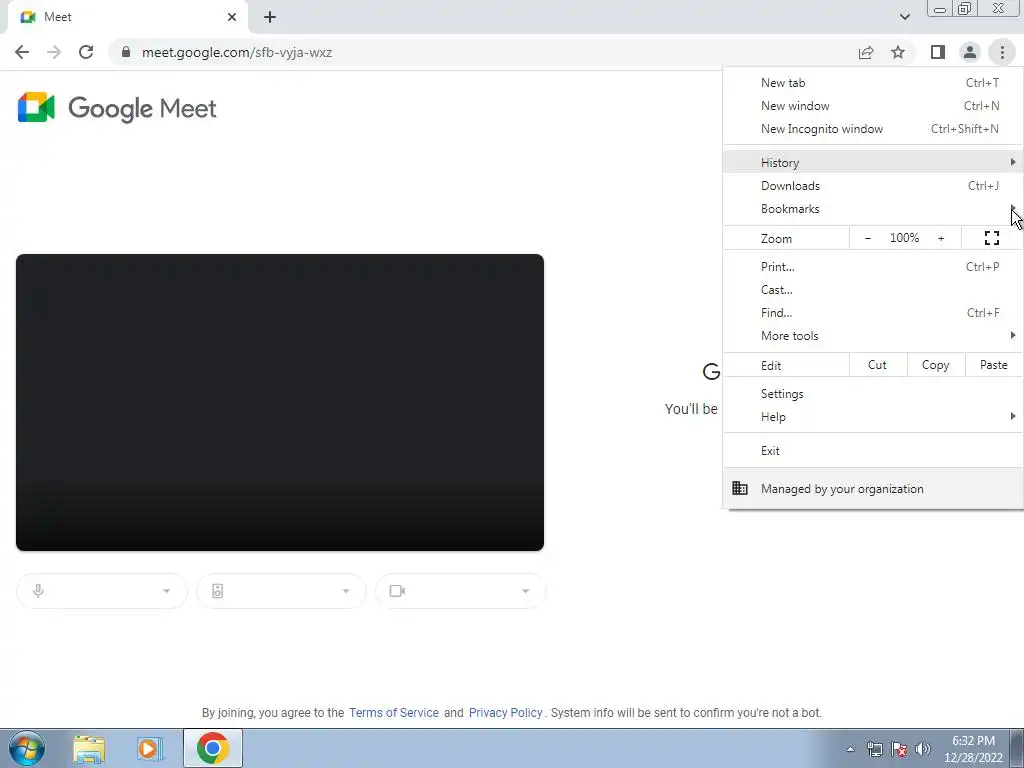1024x768 pixels.
Task: Click the Action Center flag icon
Action: (x=899, y=749)
